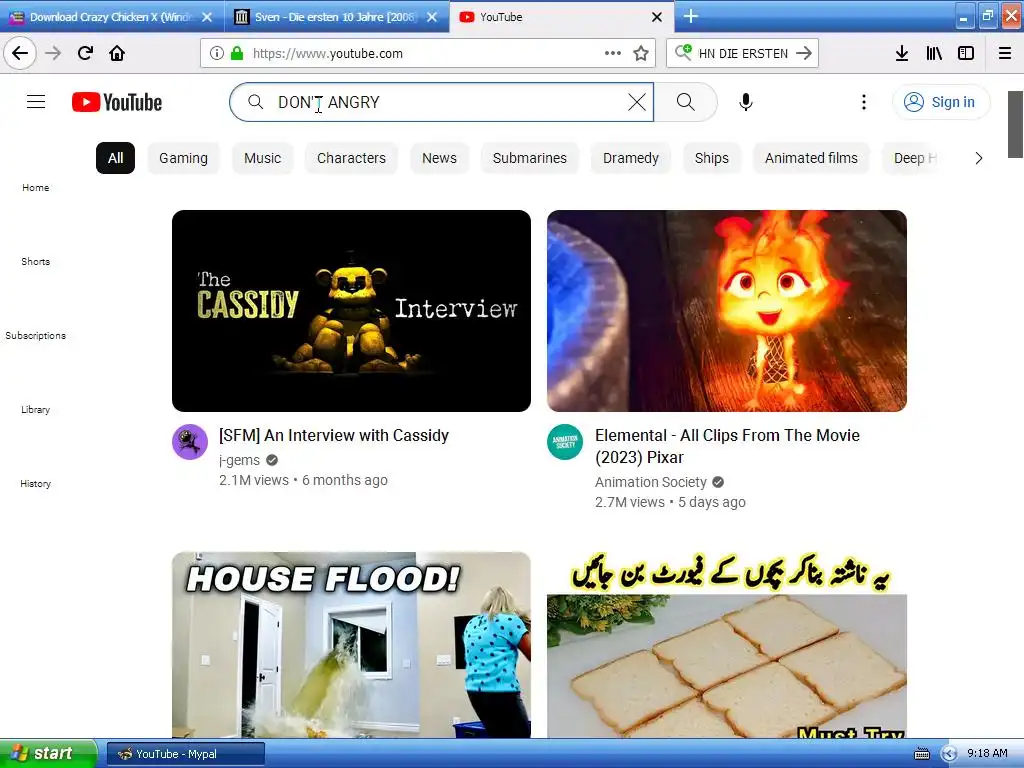
Task: Select the All filter chip
Action: click(x=116, y=158)
